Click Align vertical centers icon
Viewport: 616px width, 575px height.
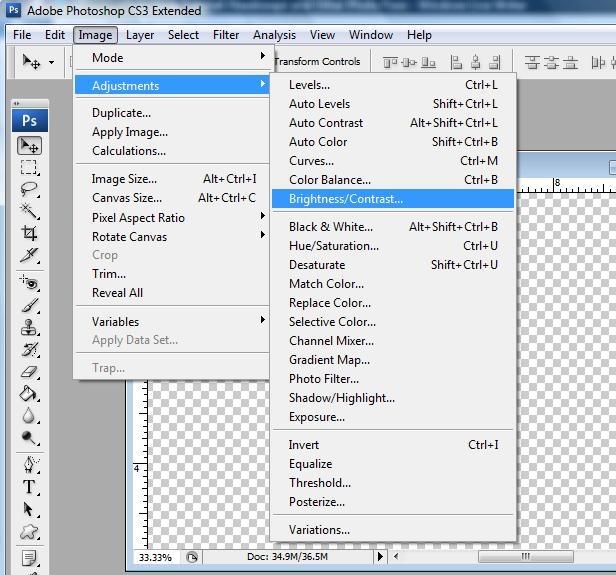[409, 62]
